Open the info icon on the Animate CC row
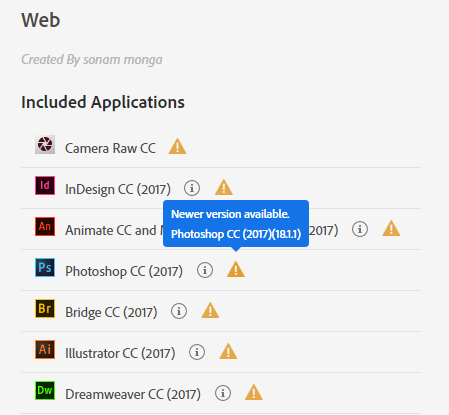The width and height of the screenshot is (449, 415). [x=360, y=229]
